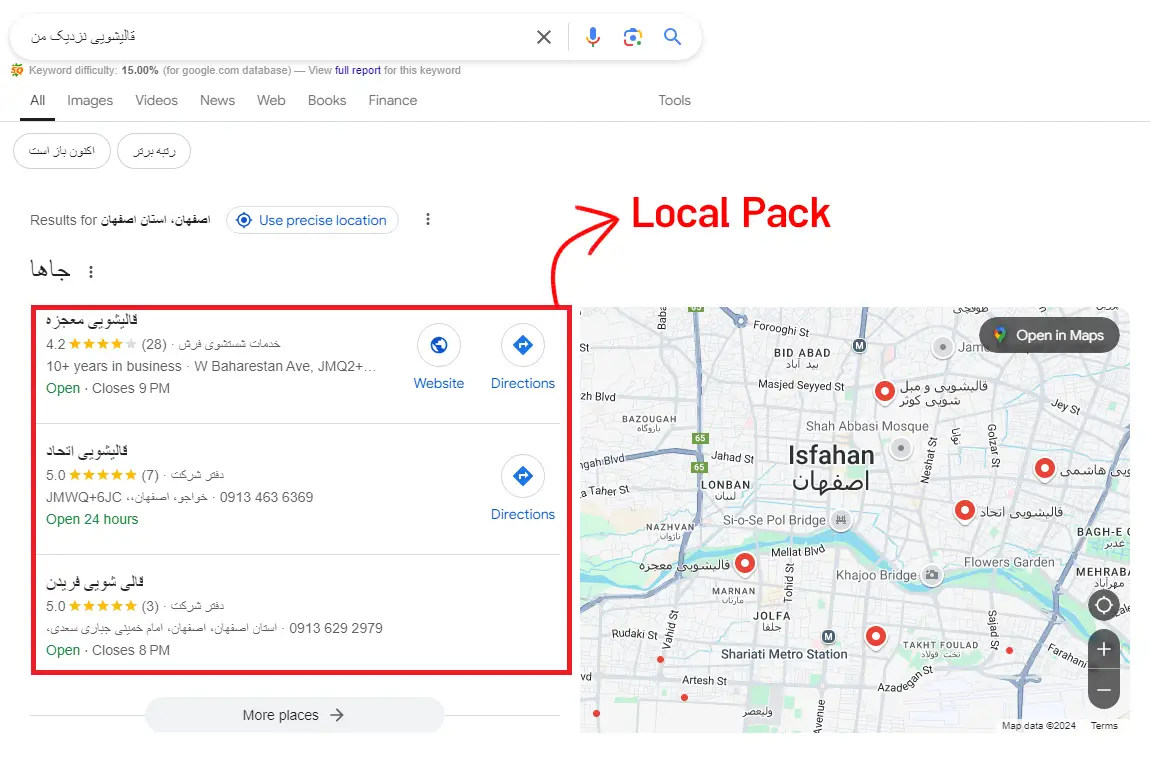Center map with my-location target icon
Viewport: 1150px width, 757px height.
click(x=1104, y=606)
